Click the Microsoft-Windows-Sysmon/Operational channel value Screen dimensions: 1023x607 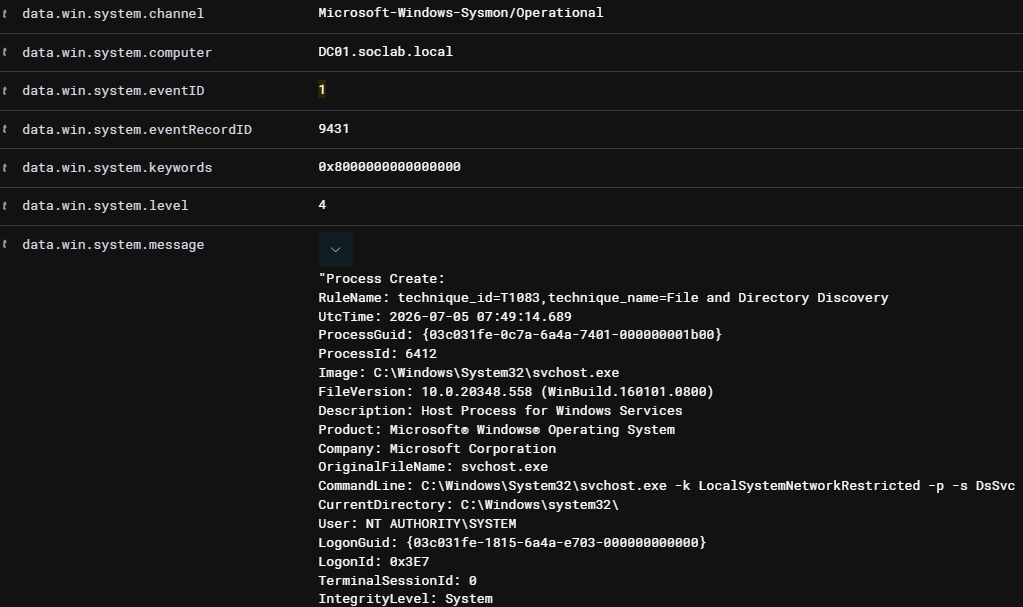[461, 12]
